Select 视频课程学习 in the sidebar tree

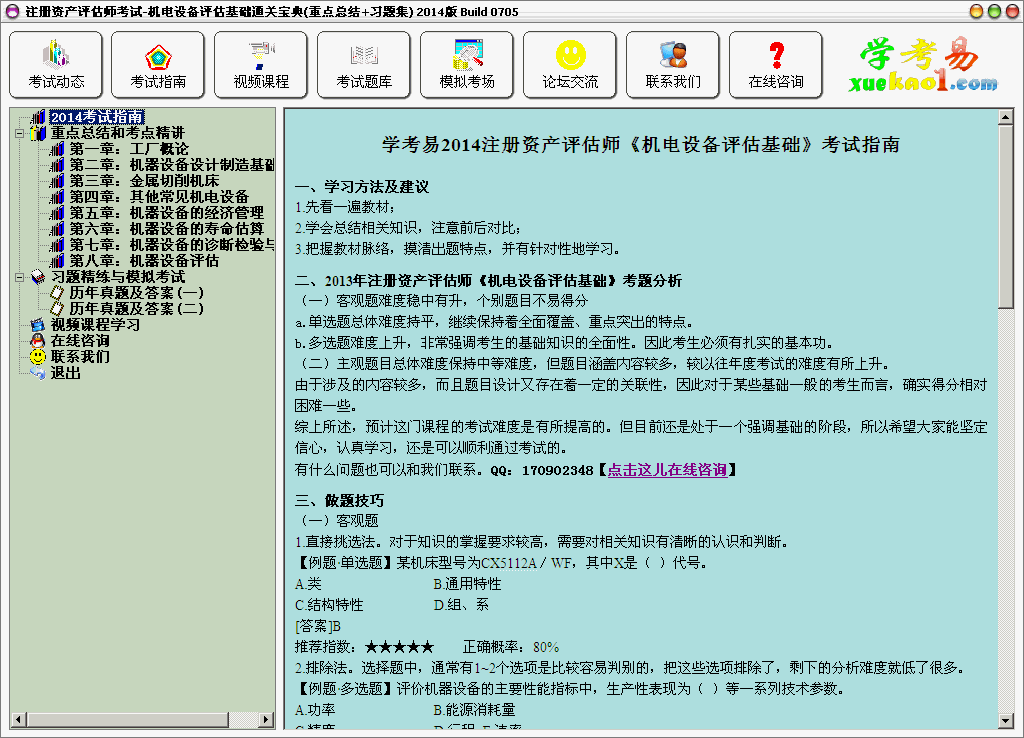(95, 325)
